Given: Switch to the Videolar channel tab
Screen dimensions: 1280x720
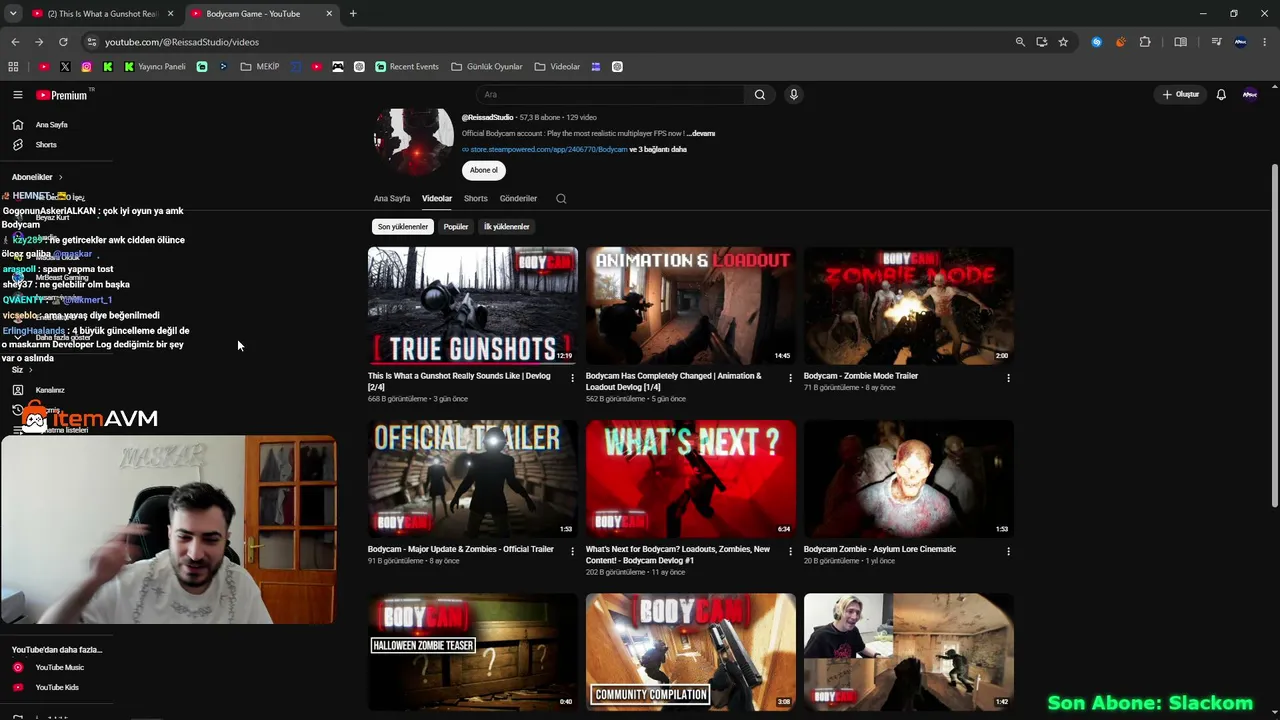Looking at the screenshot, I should (x=437, y=199).
